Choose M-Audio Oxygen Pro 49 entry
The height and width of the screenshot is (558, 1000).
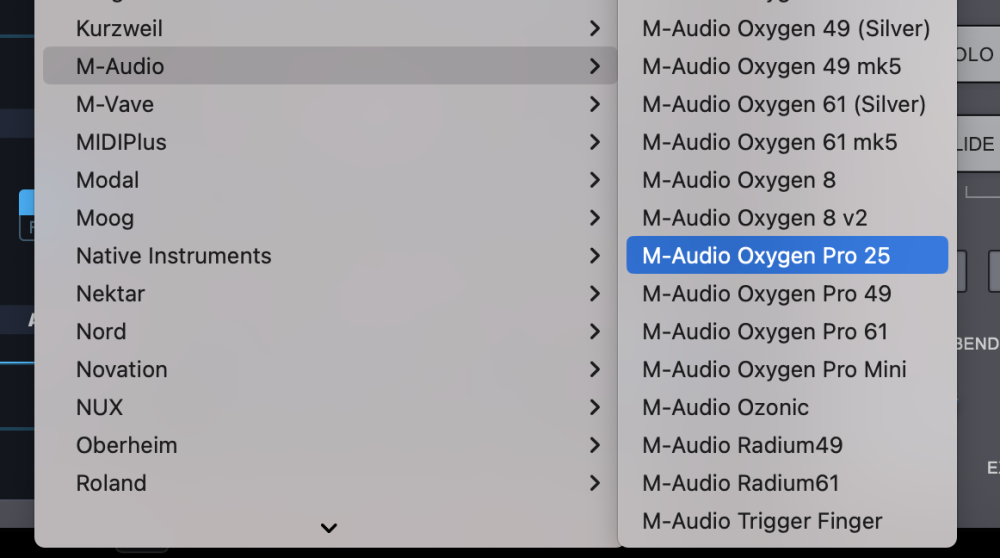[766, 294]
